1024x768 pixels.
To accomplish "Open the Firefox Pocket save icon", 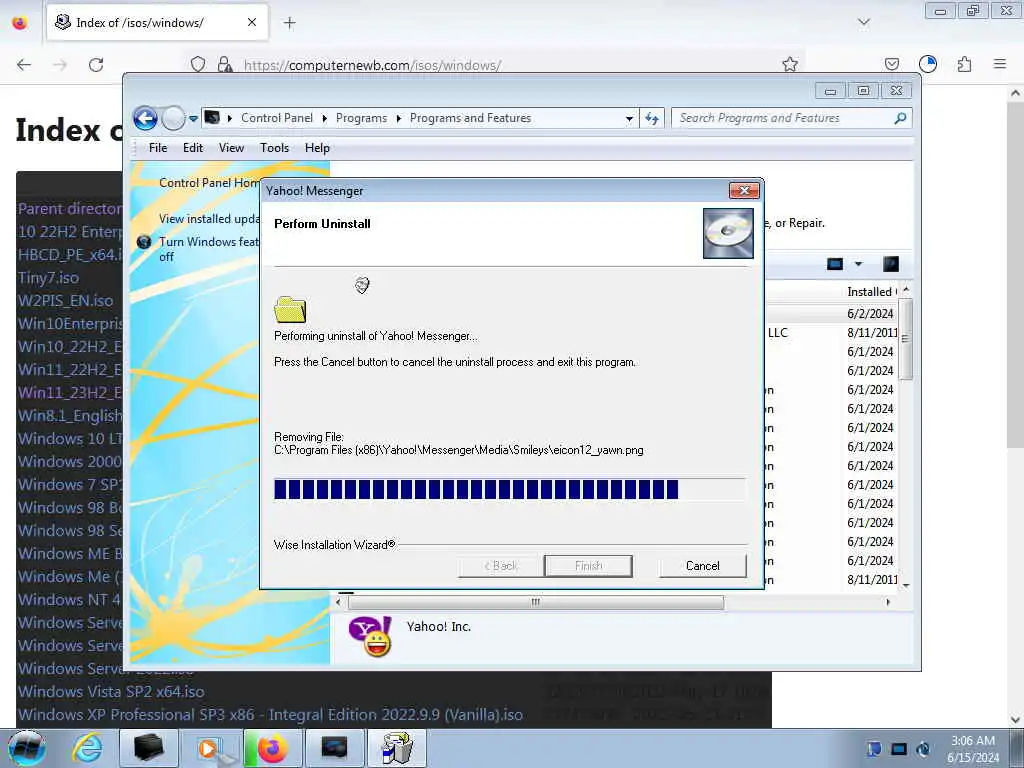I will 891,64.
